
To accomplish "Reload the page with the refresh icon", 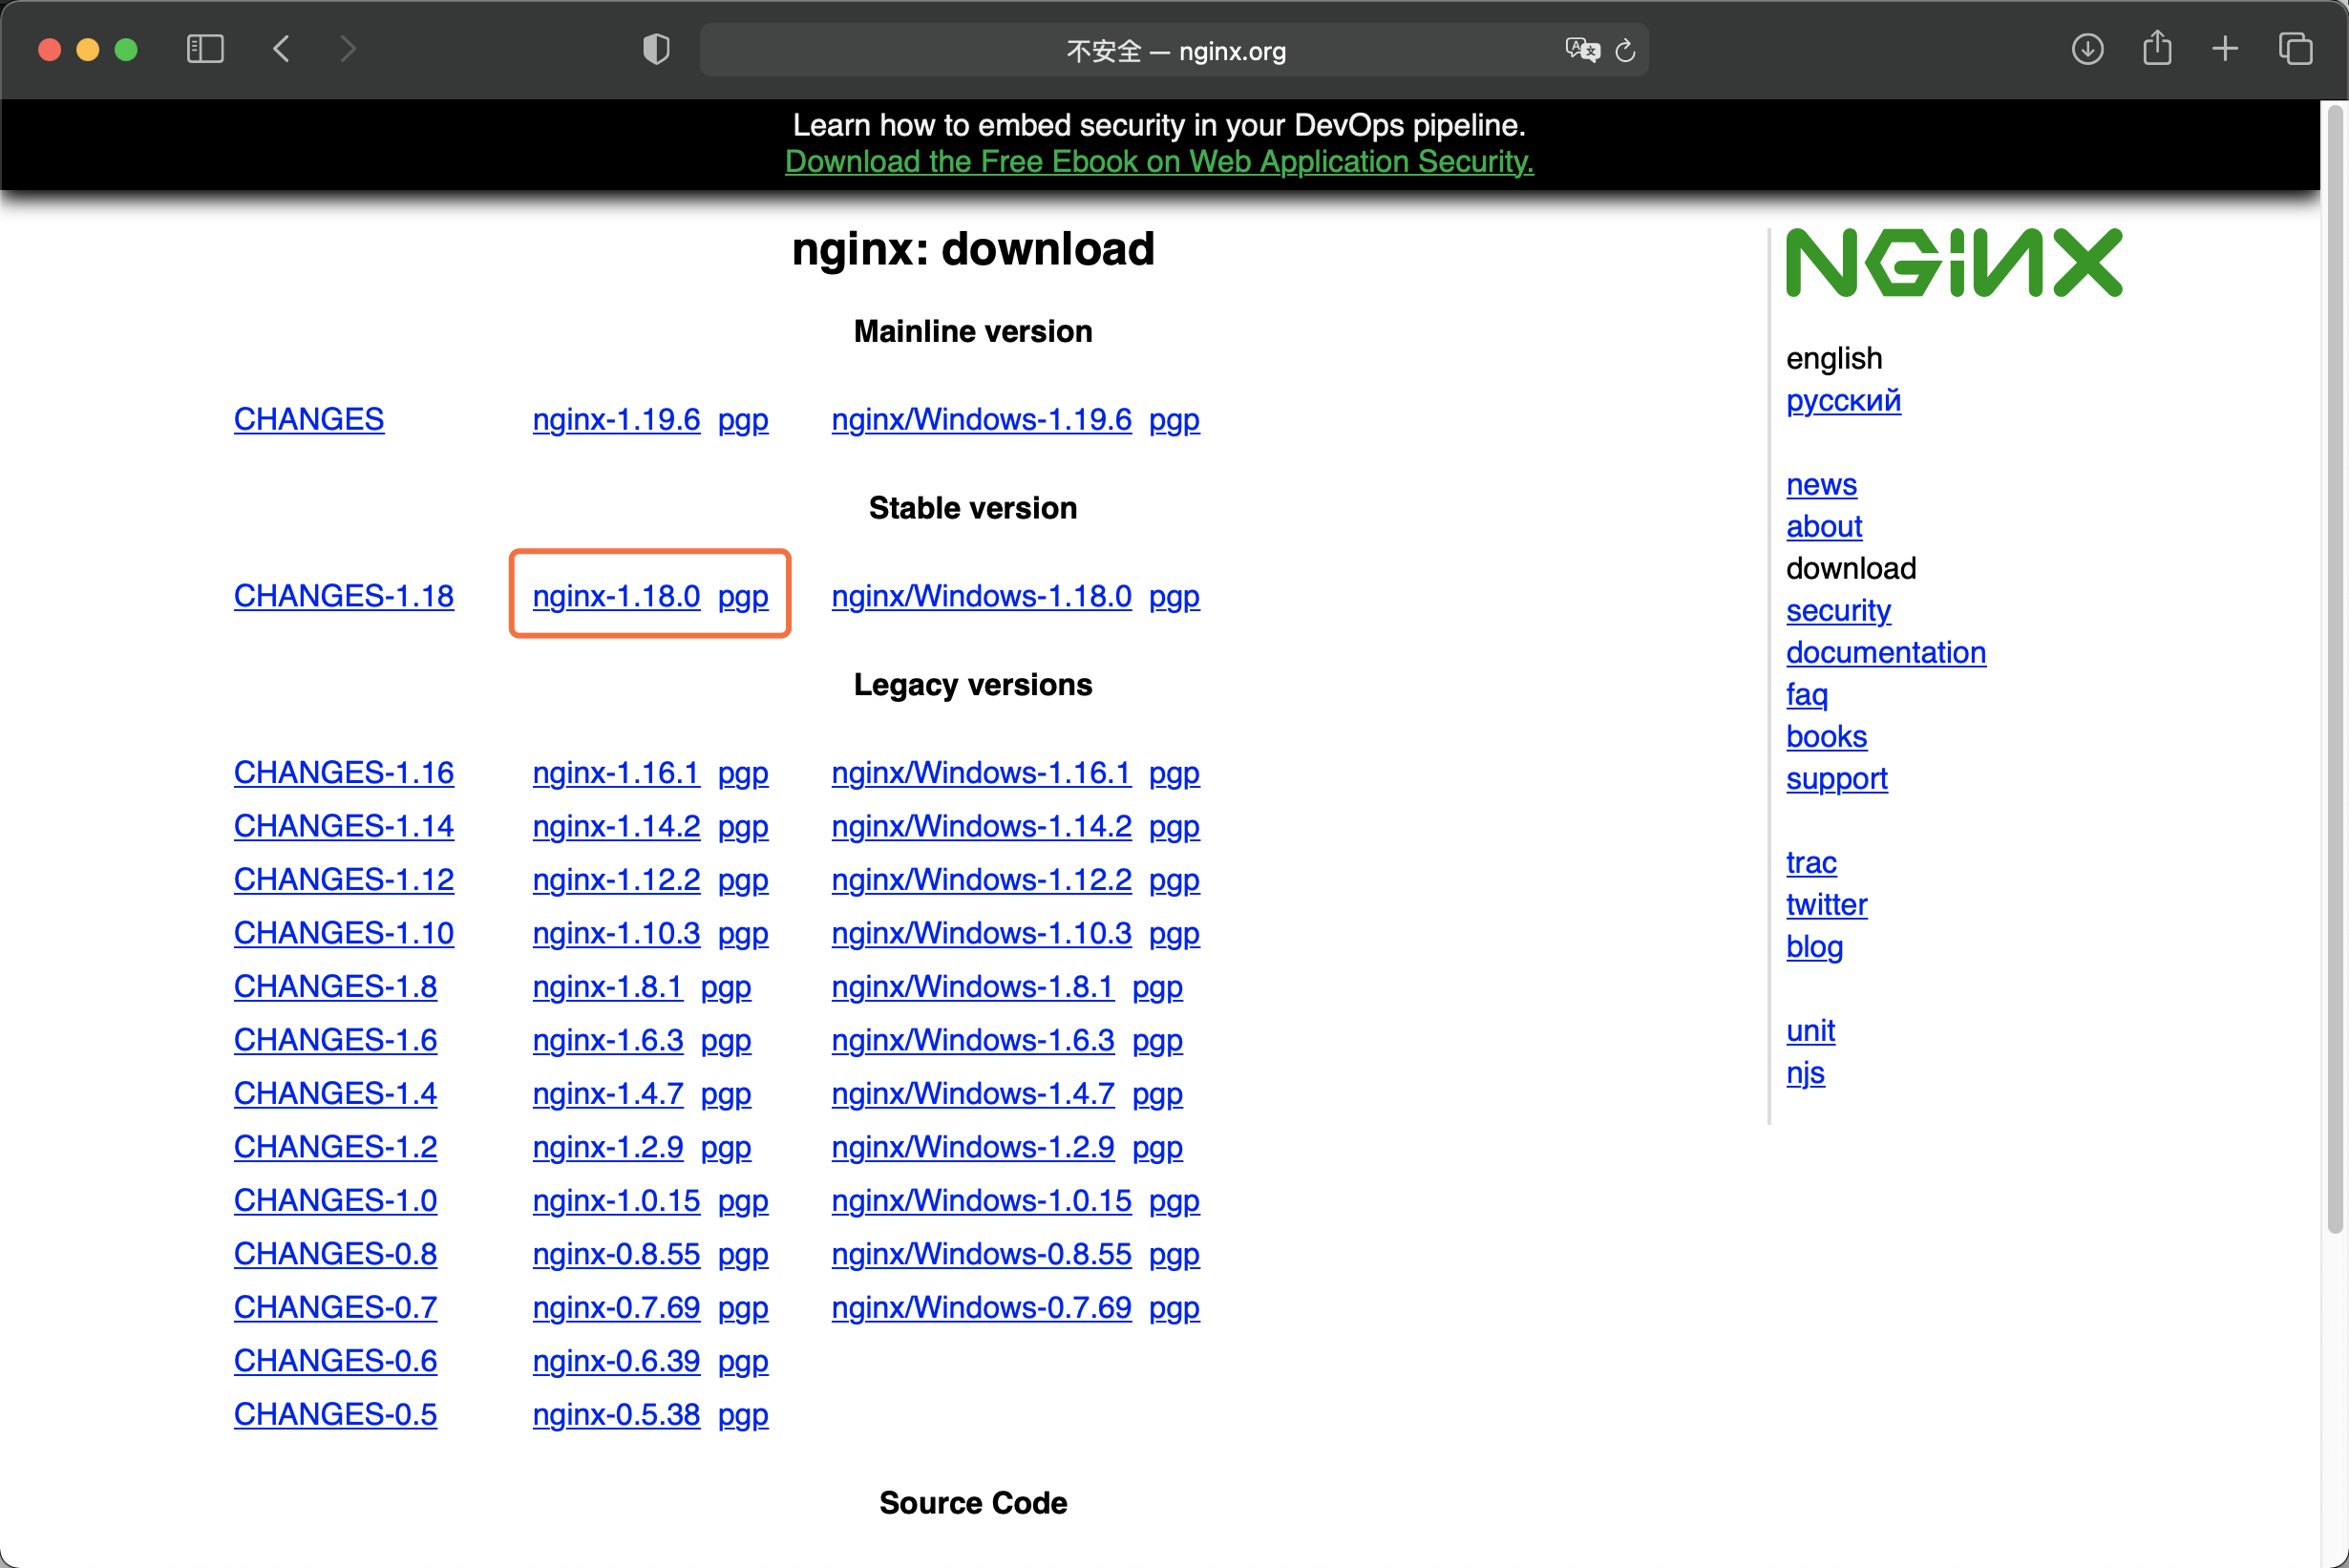I will tap(1626, 50).
